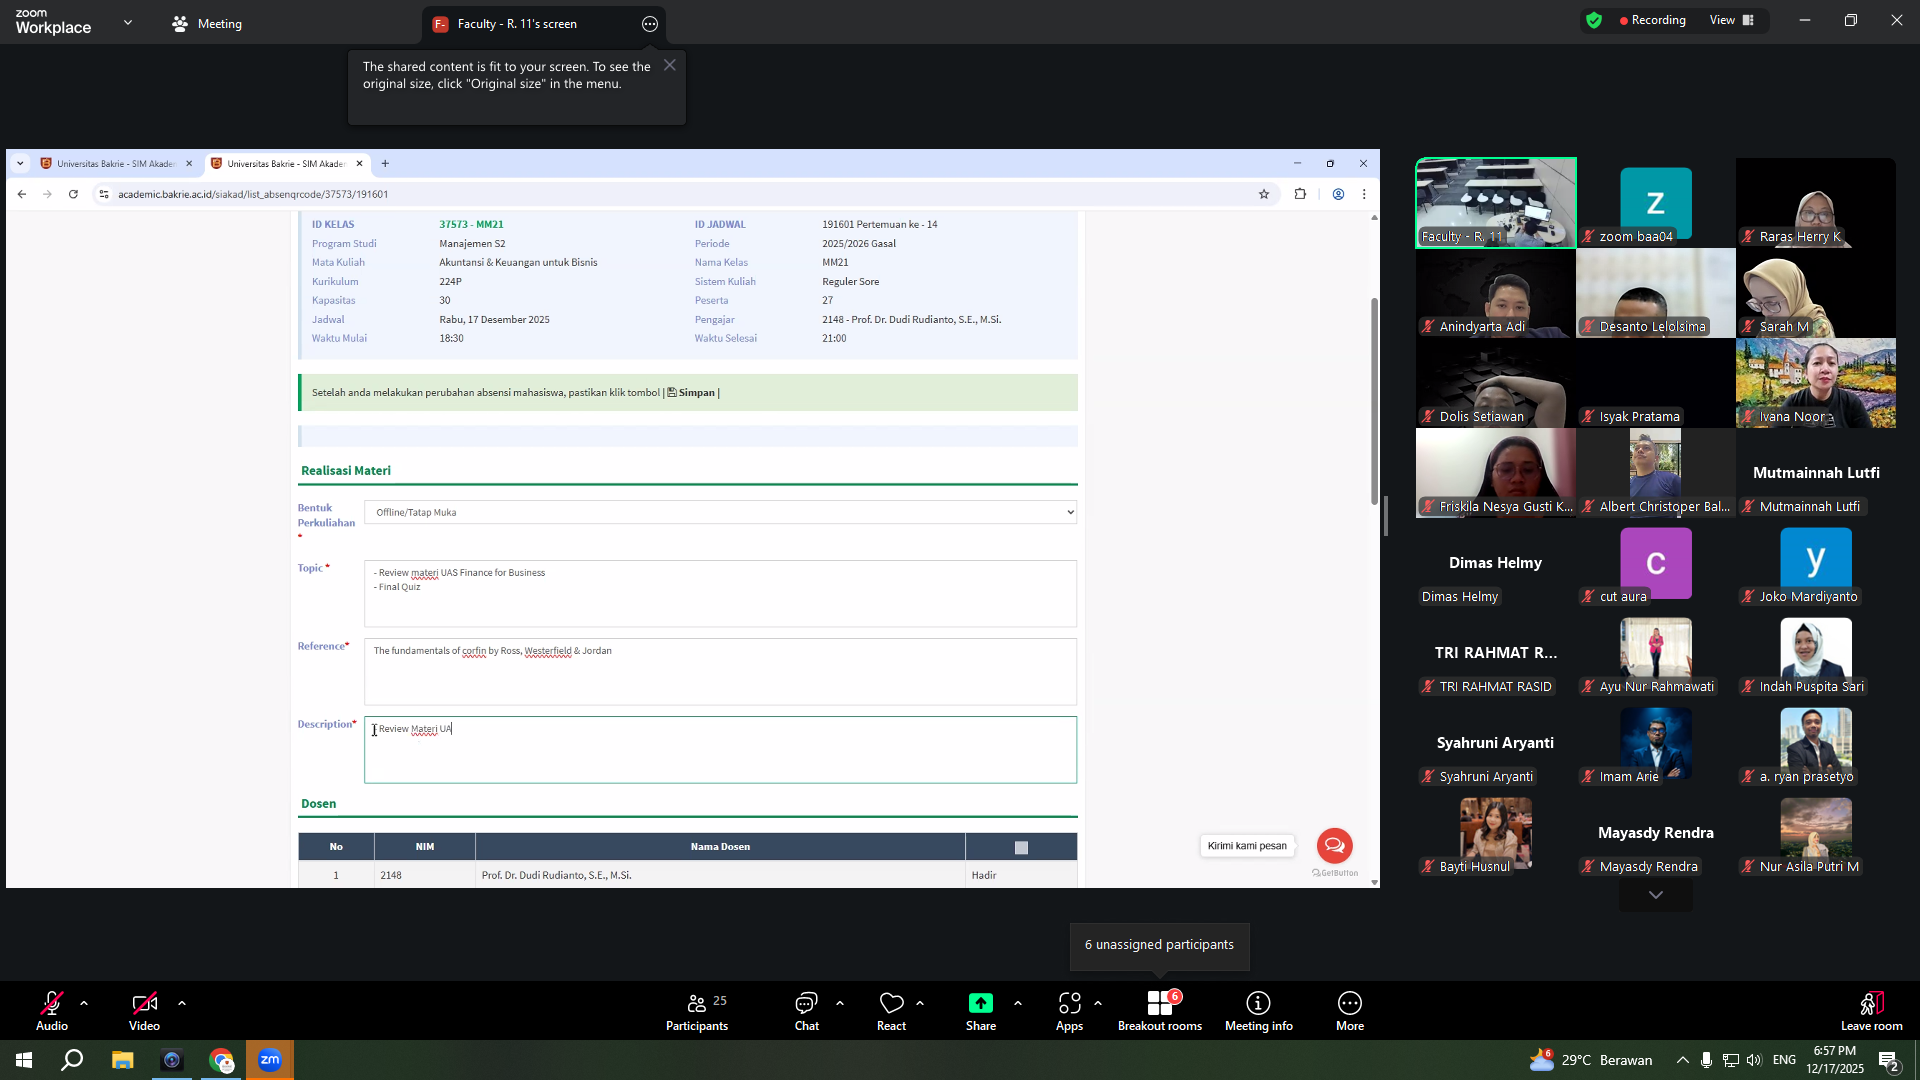The width and height of the screenshot is (1920, 1080).
Task: Click the Description text area
Action: point(720,750)
